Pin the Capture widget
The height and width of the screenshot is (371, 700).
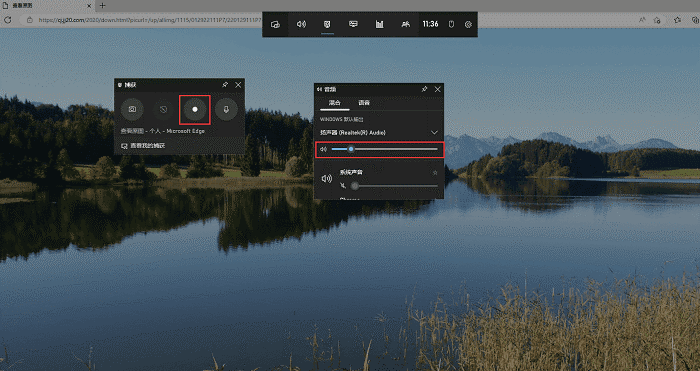click(225, 85)
